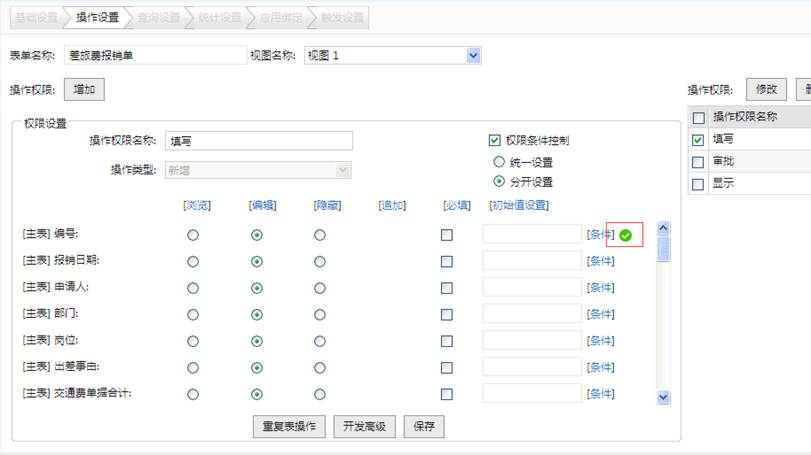
Task: Set 申请人 field to 隐藏
Action: tap(320, 288)
